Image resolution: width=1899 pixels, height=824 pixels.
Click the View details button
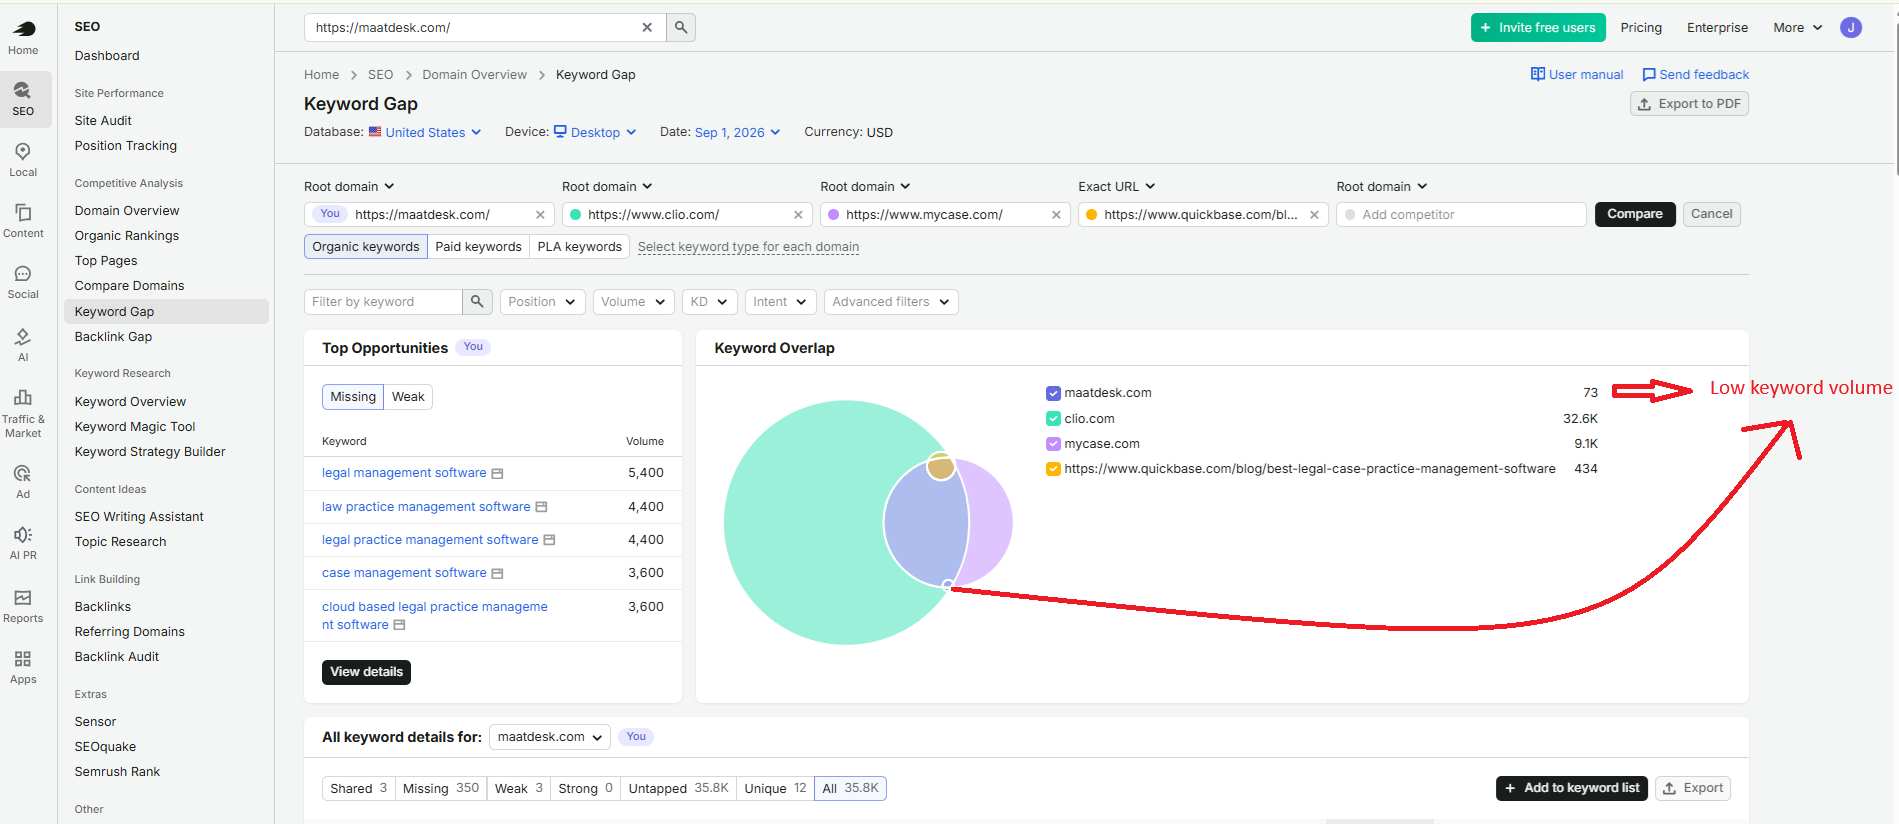(x=366, y=672)
